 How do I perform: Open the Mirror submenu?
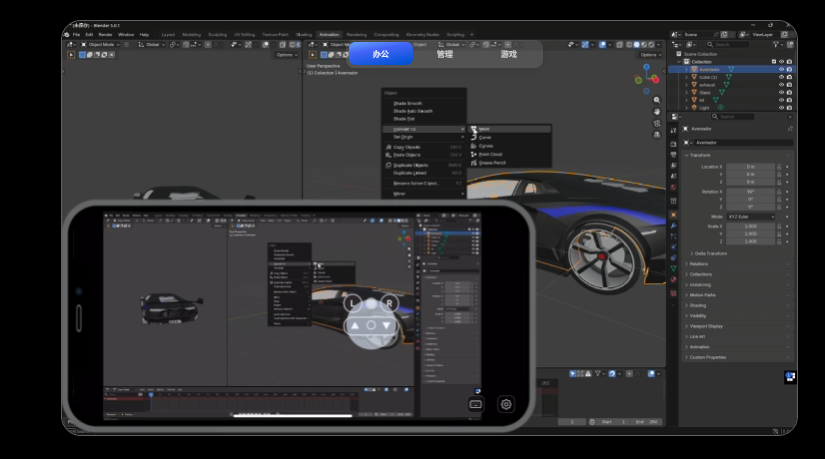tap(424, 194)
